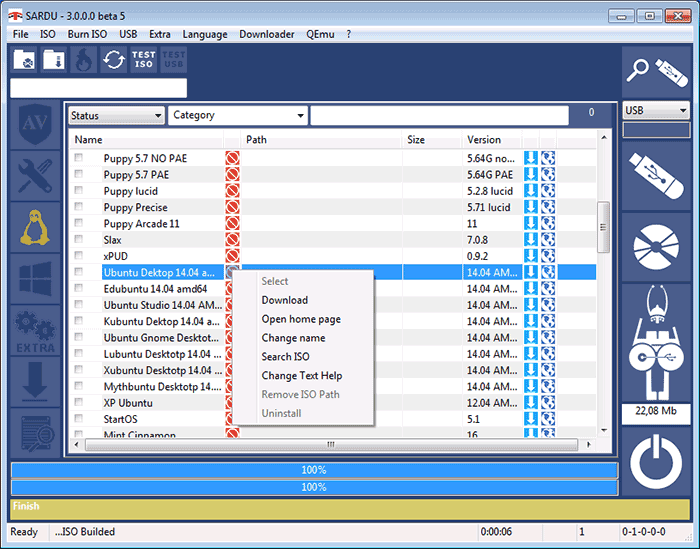Choose Open home page in context menu
Screen dimensions: 700x549
[303, 319]
